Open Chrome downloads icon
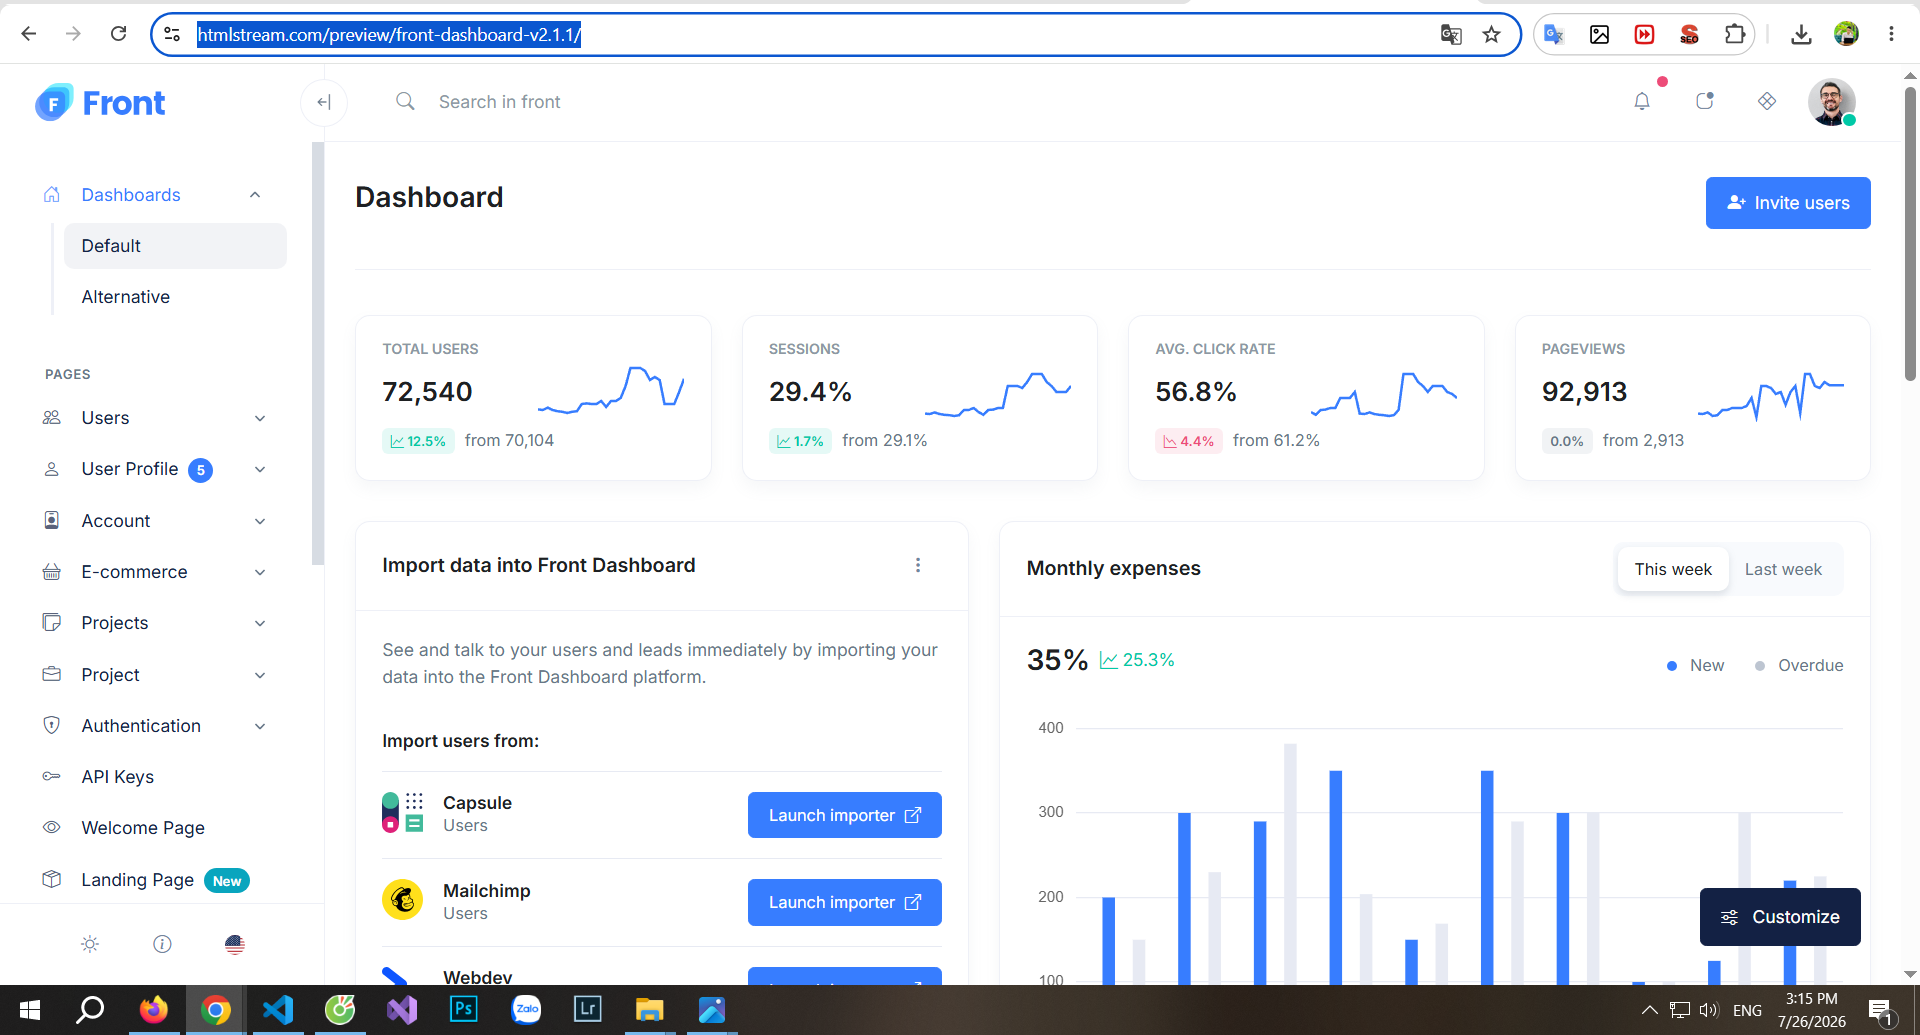The image size is (1920, 1035). tap(1801, 35)
